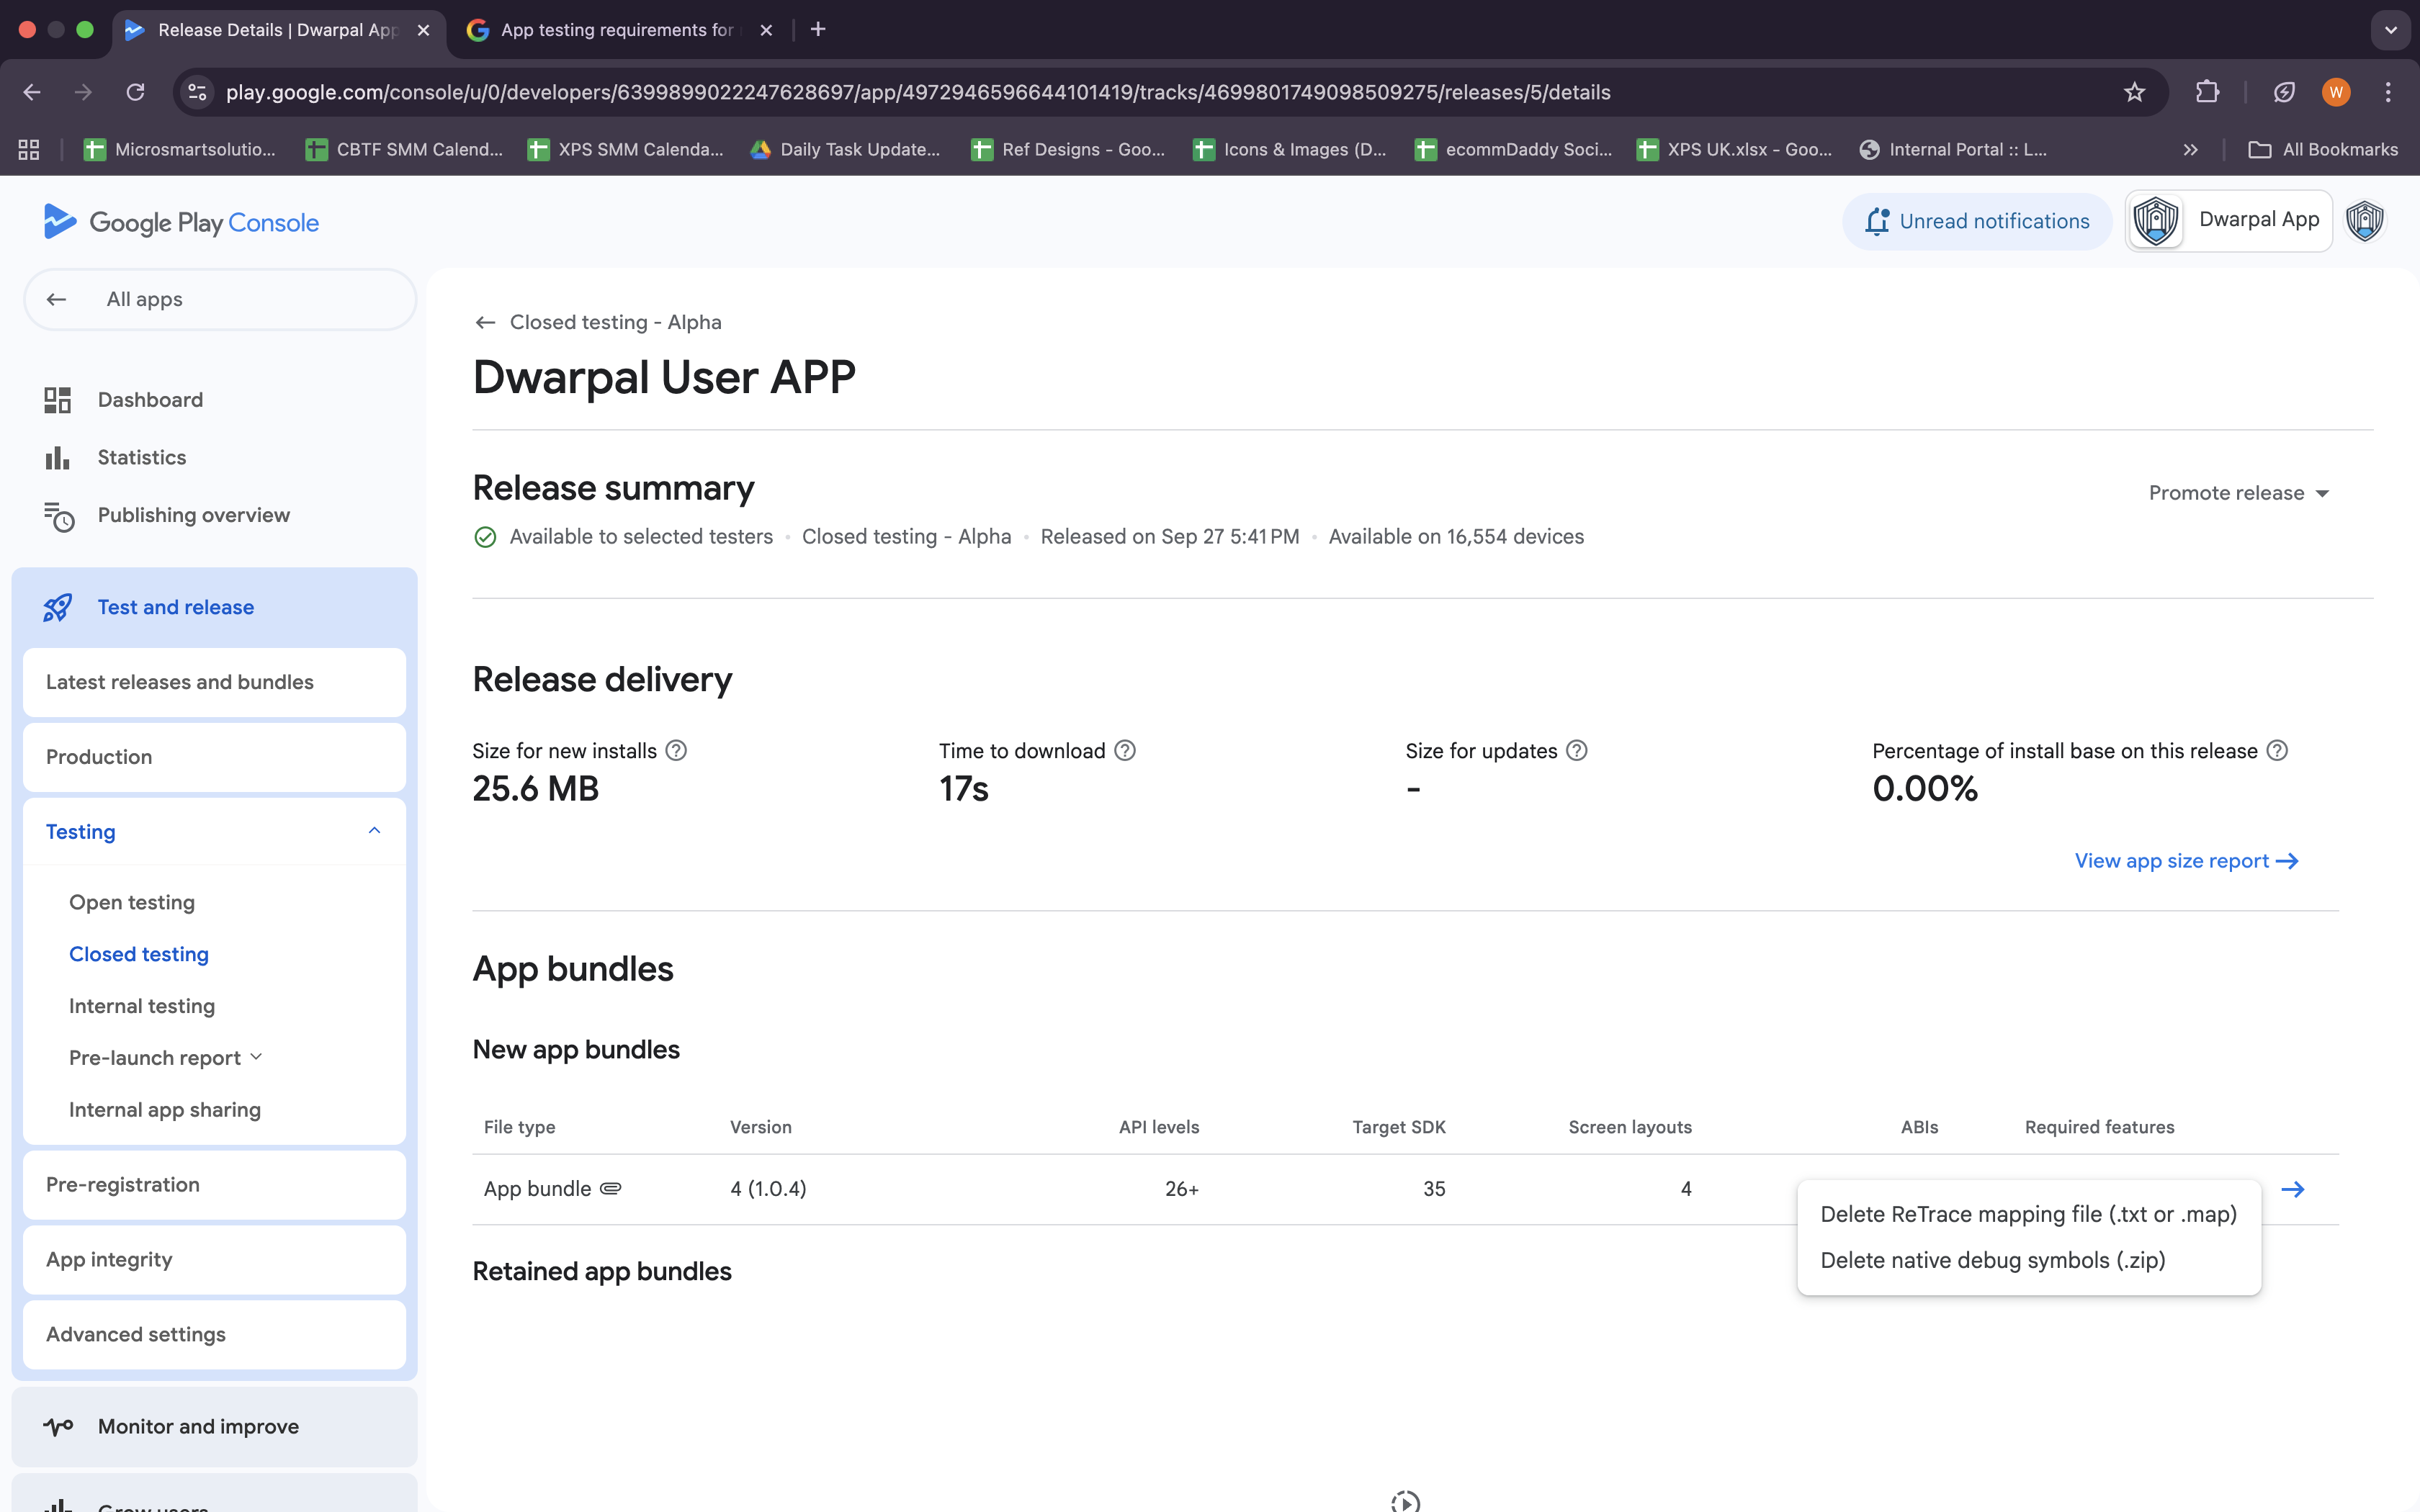Open Internal testing in sidebar
Viewport: 2420px width, 1512px height.
click(142, 1006)
